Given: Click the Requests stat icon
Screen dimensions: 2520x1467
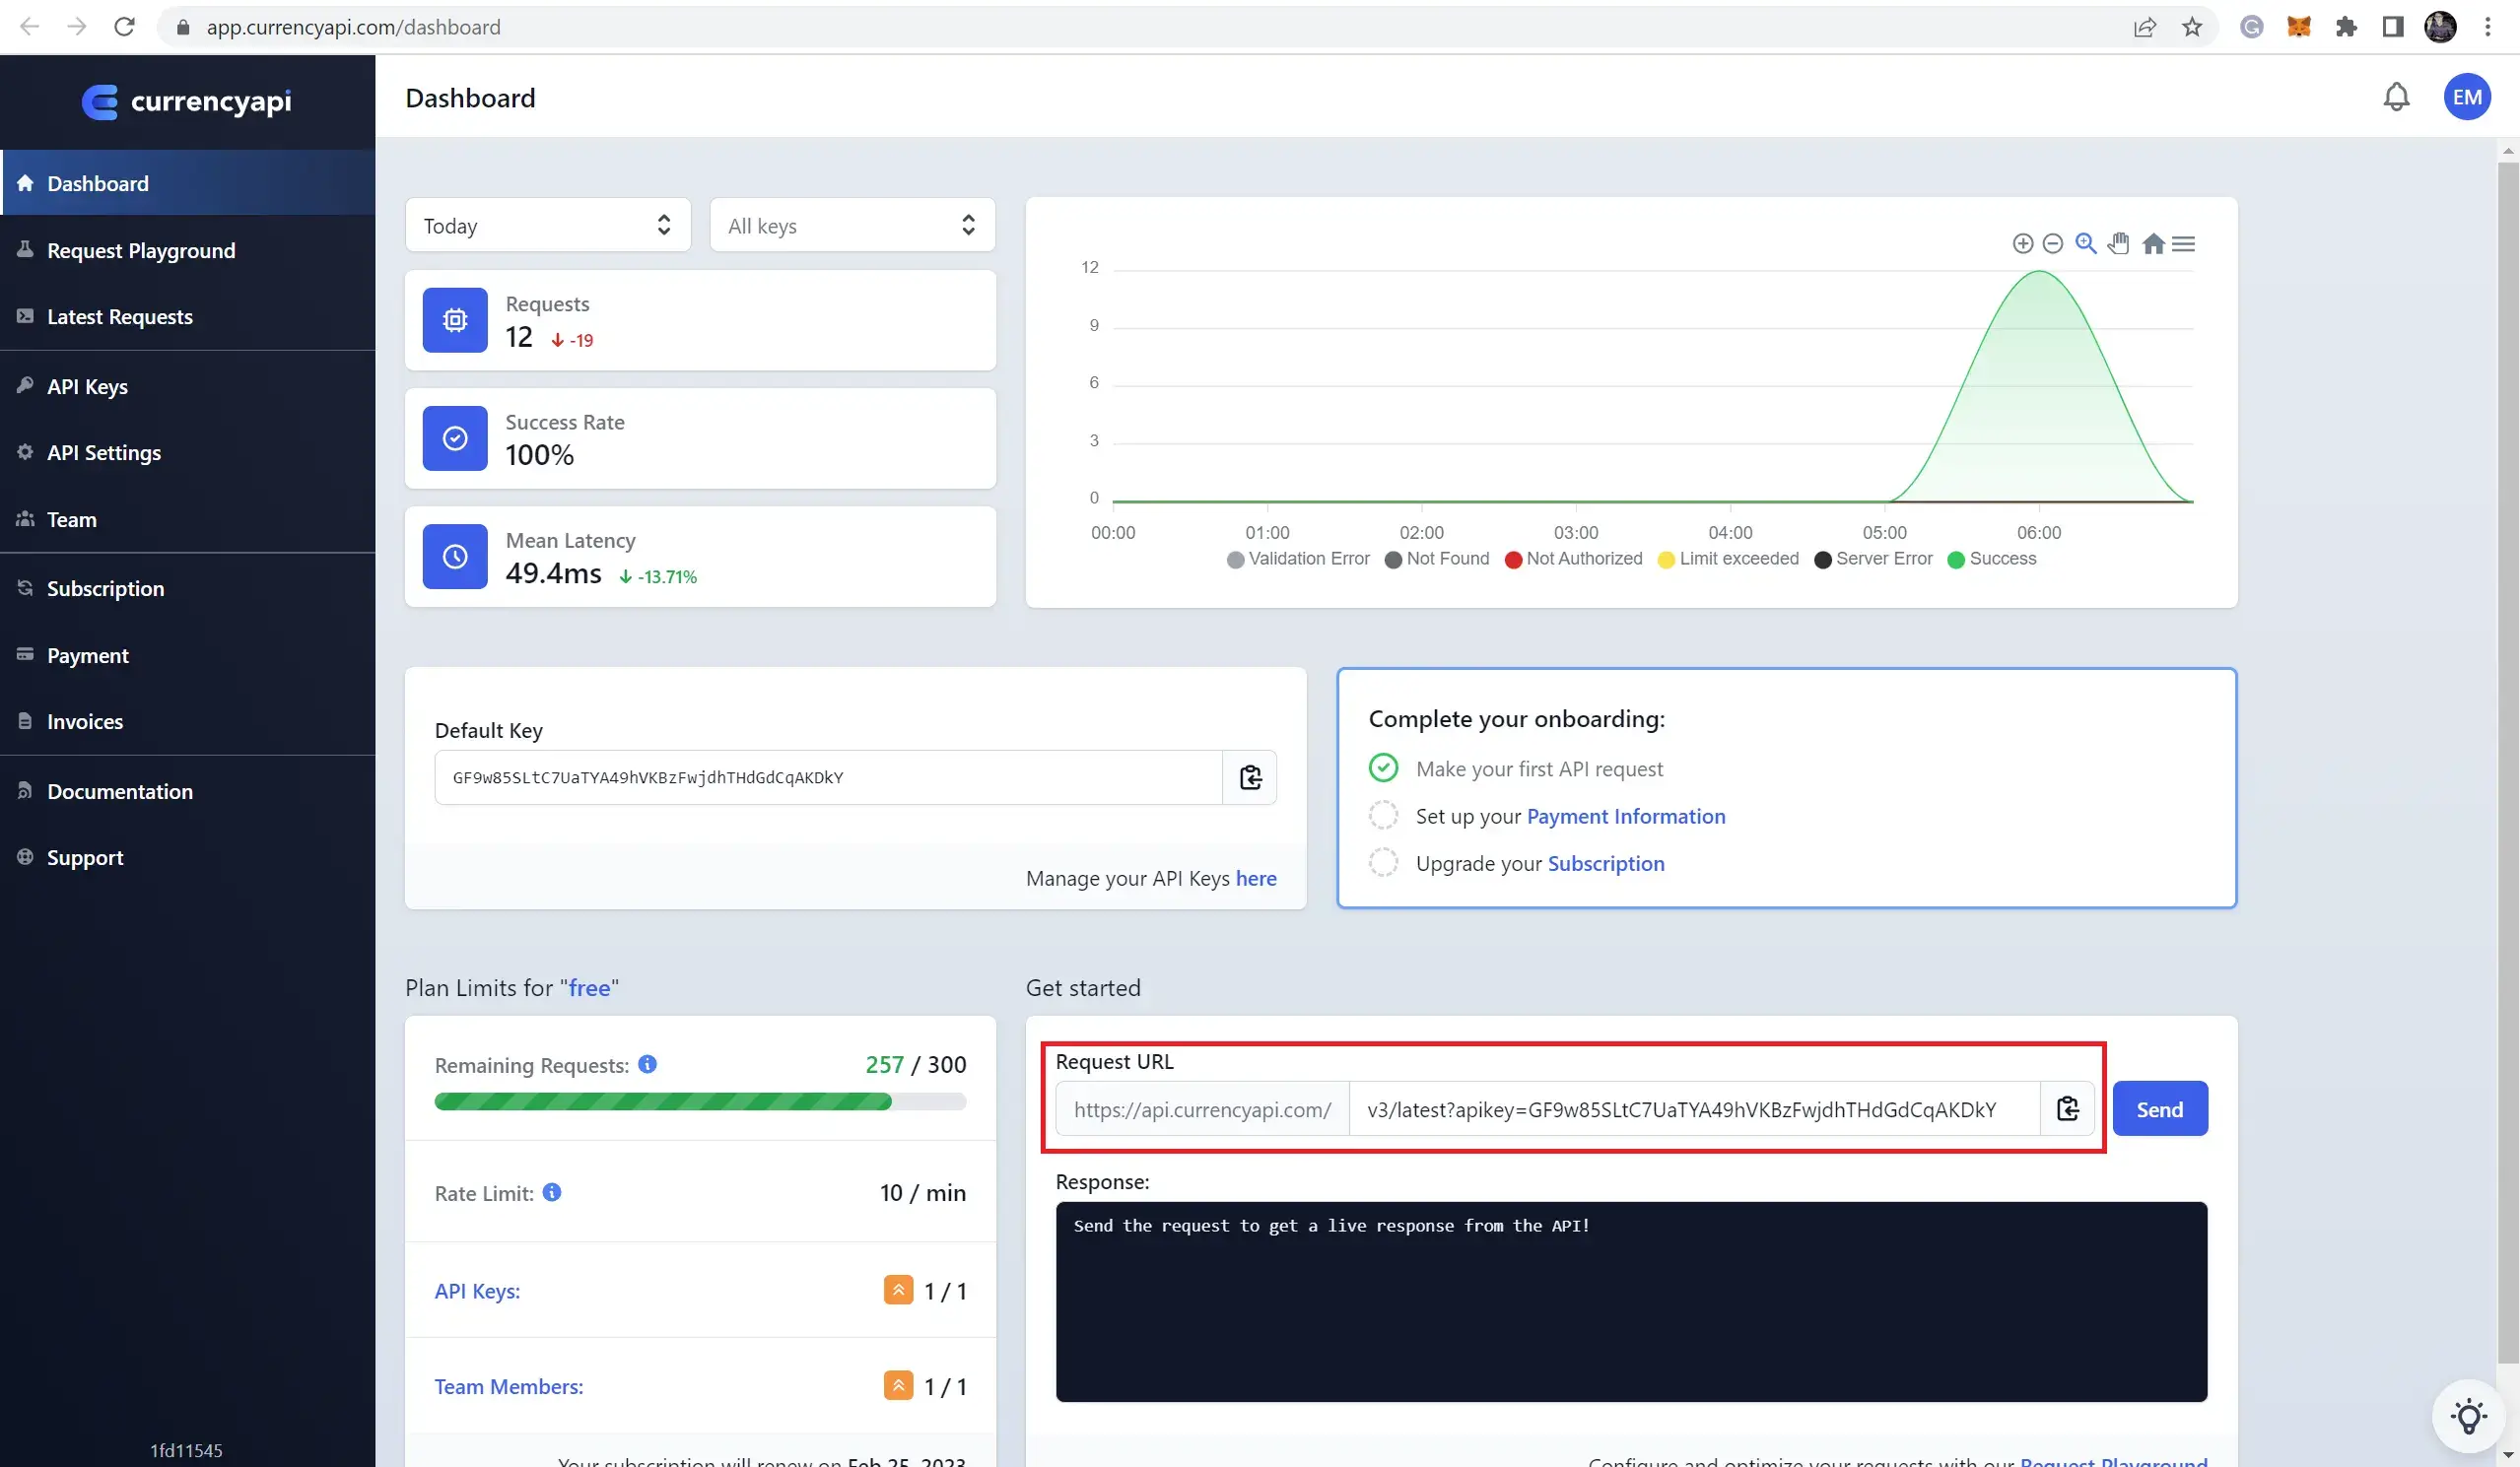Looking at the screenshot, I should click(x=455, y=320).
